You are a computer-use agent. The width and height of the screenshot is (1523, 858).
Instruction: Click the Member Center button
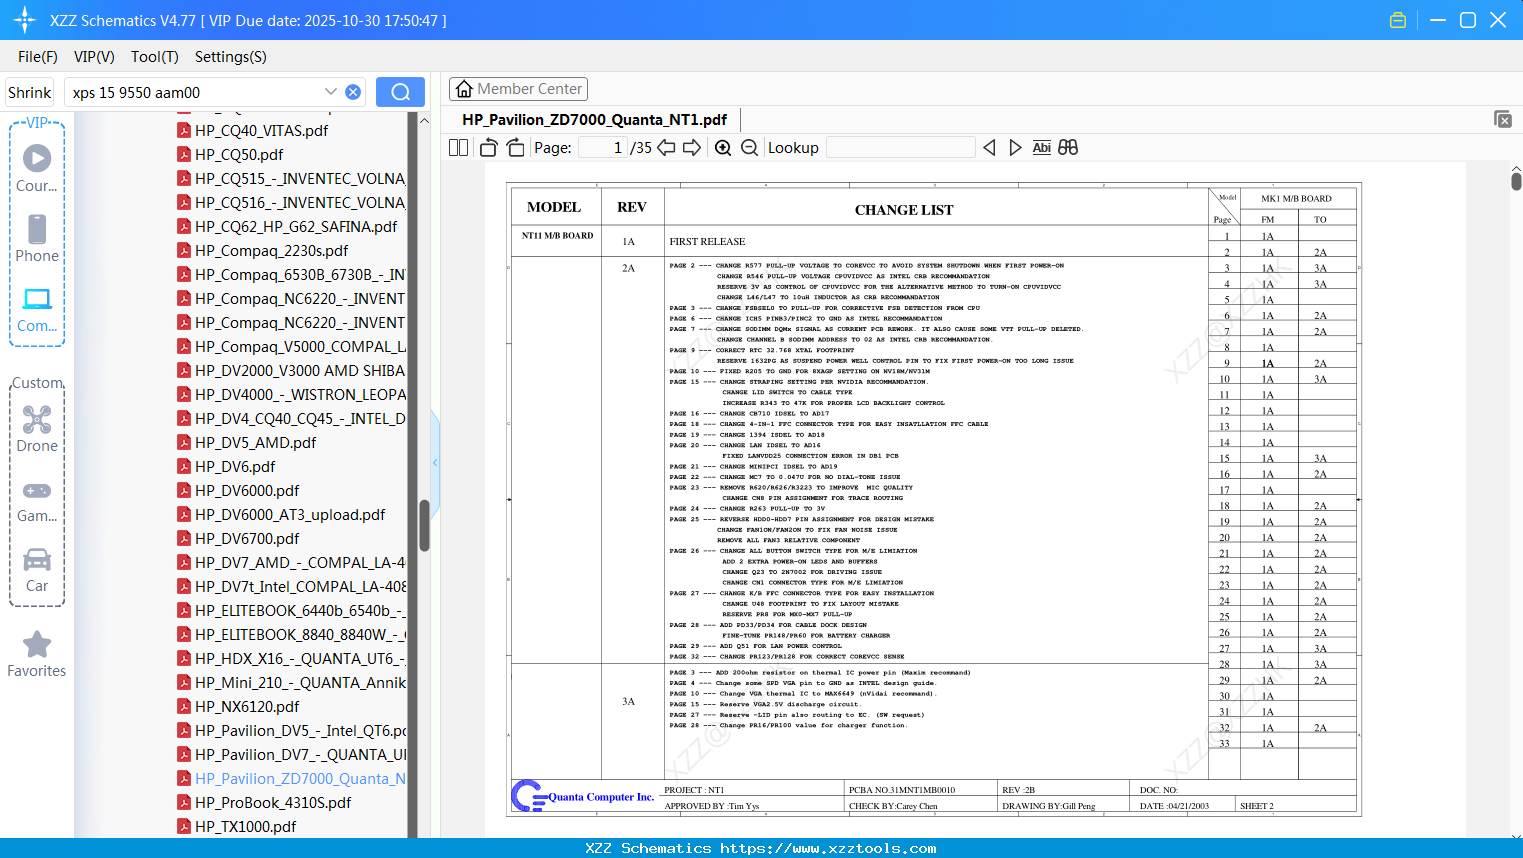518,89
